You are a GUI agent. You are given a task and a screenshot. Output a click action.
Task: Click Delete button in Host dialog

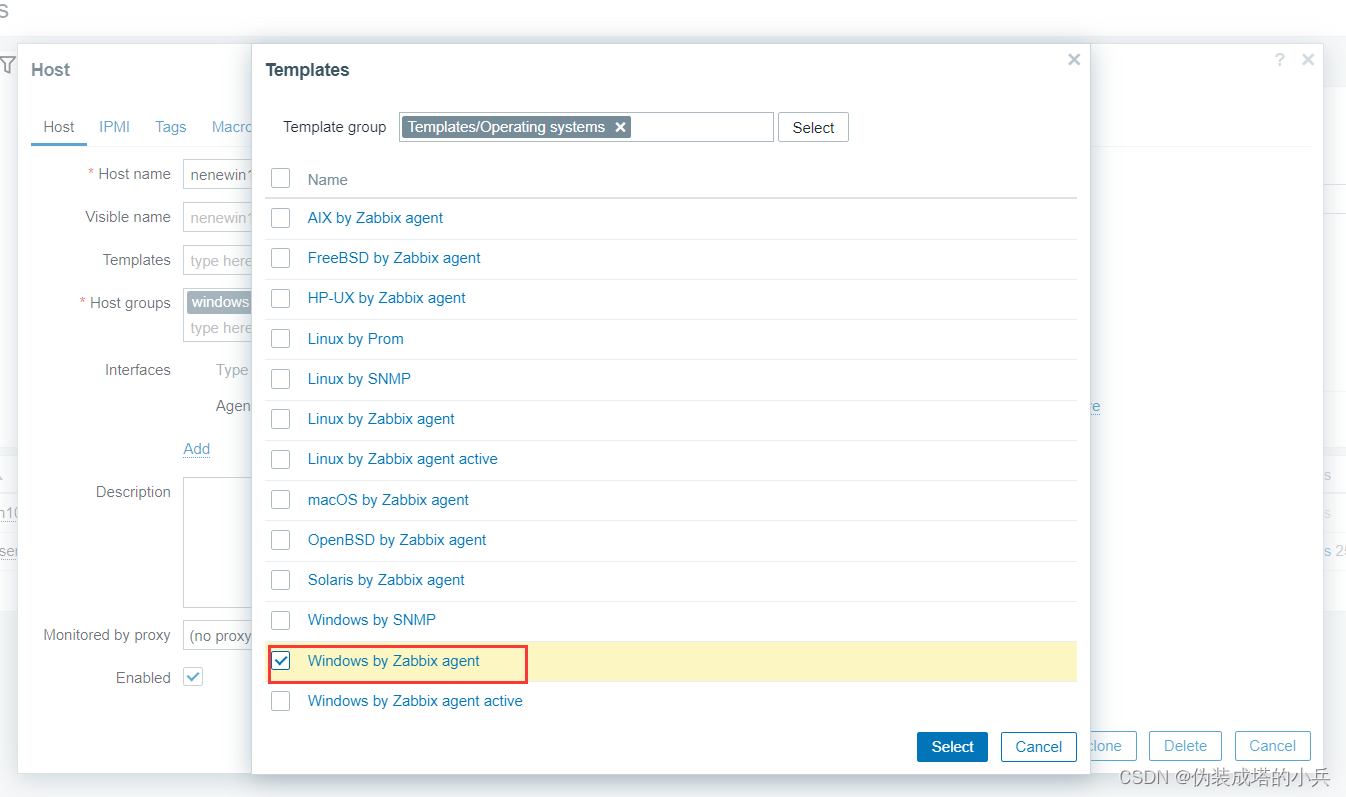(x=1185, y=746)
